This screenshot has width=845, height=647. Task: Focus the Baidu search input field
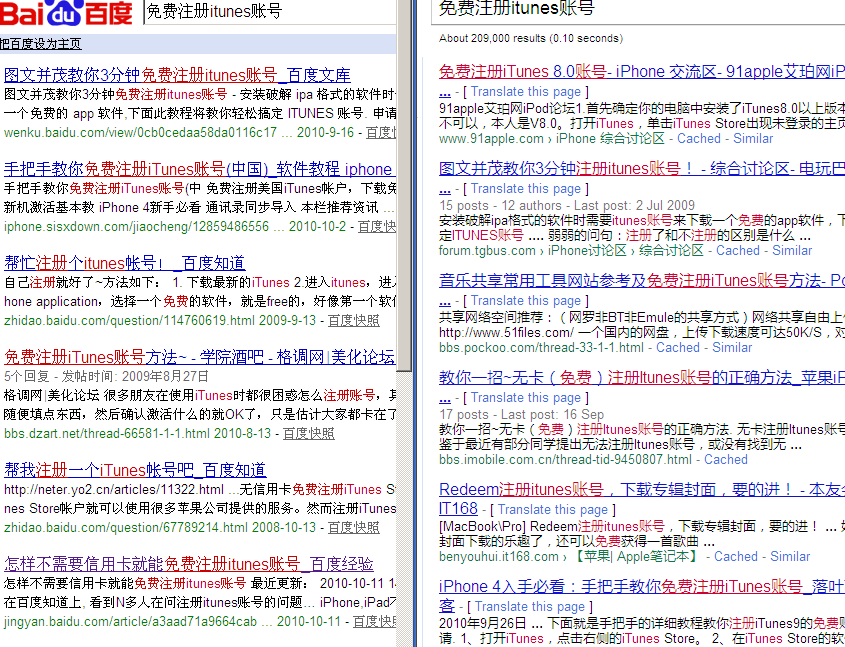tap(271, 12)
